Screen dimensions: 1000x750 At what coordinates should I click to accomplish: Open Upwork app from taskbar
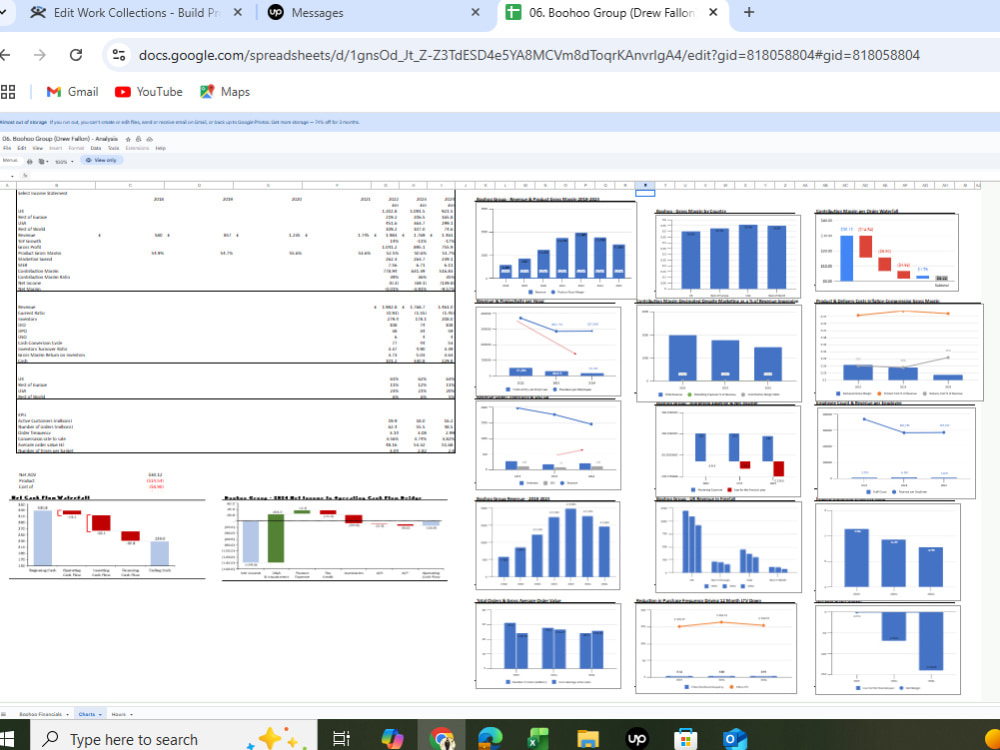click(636, 739)
